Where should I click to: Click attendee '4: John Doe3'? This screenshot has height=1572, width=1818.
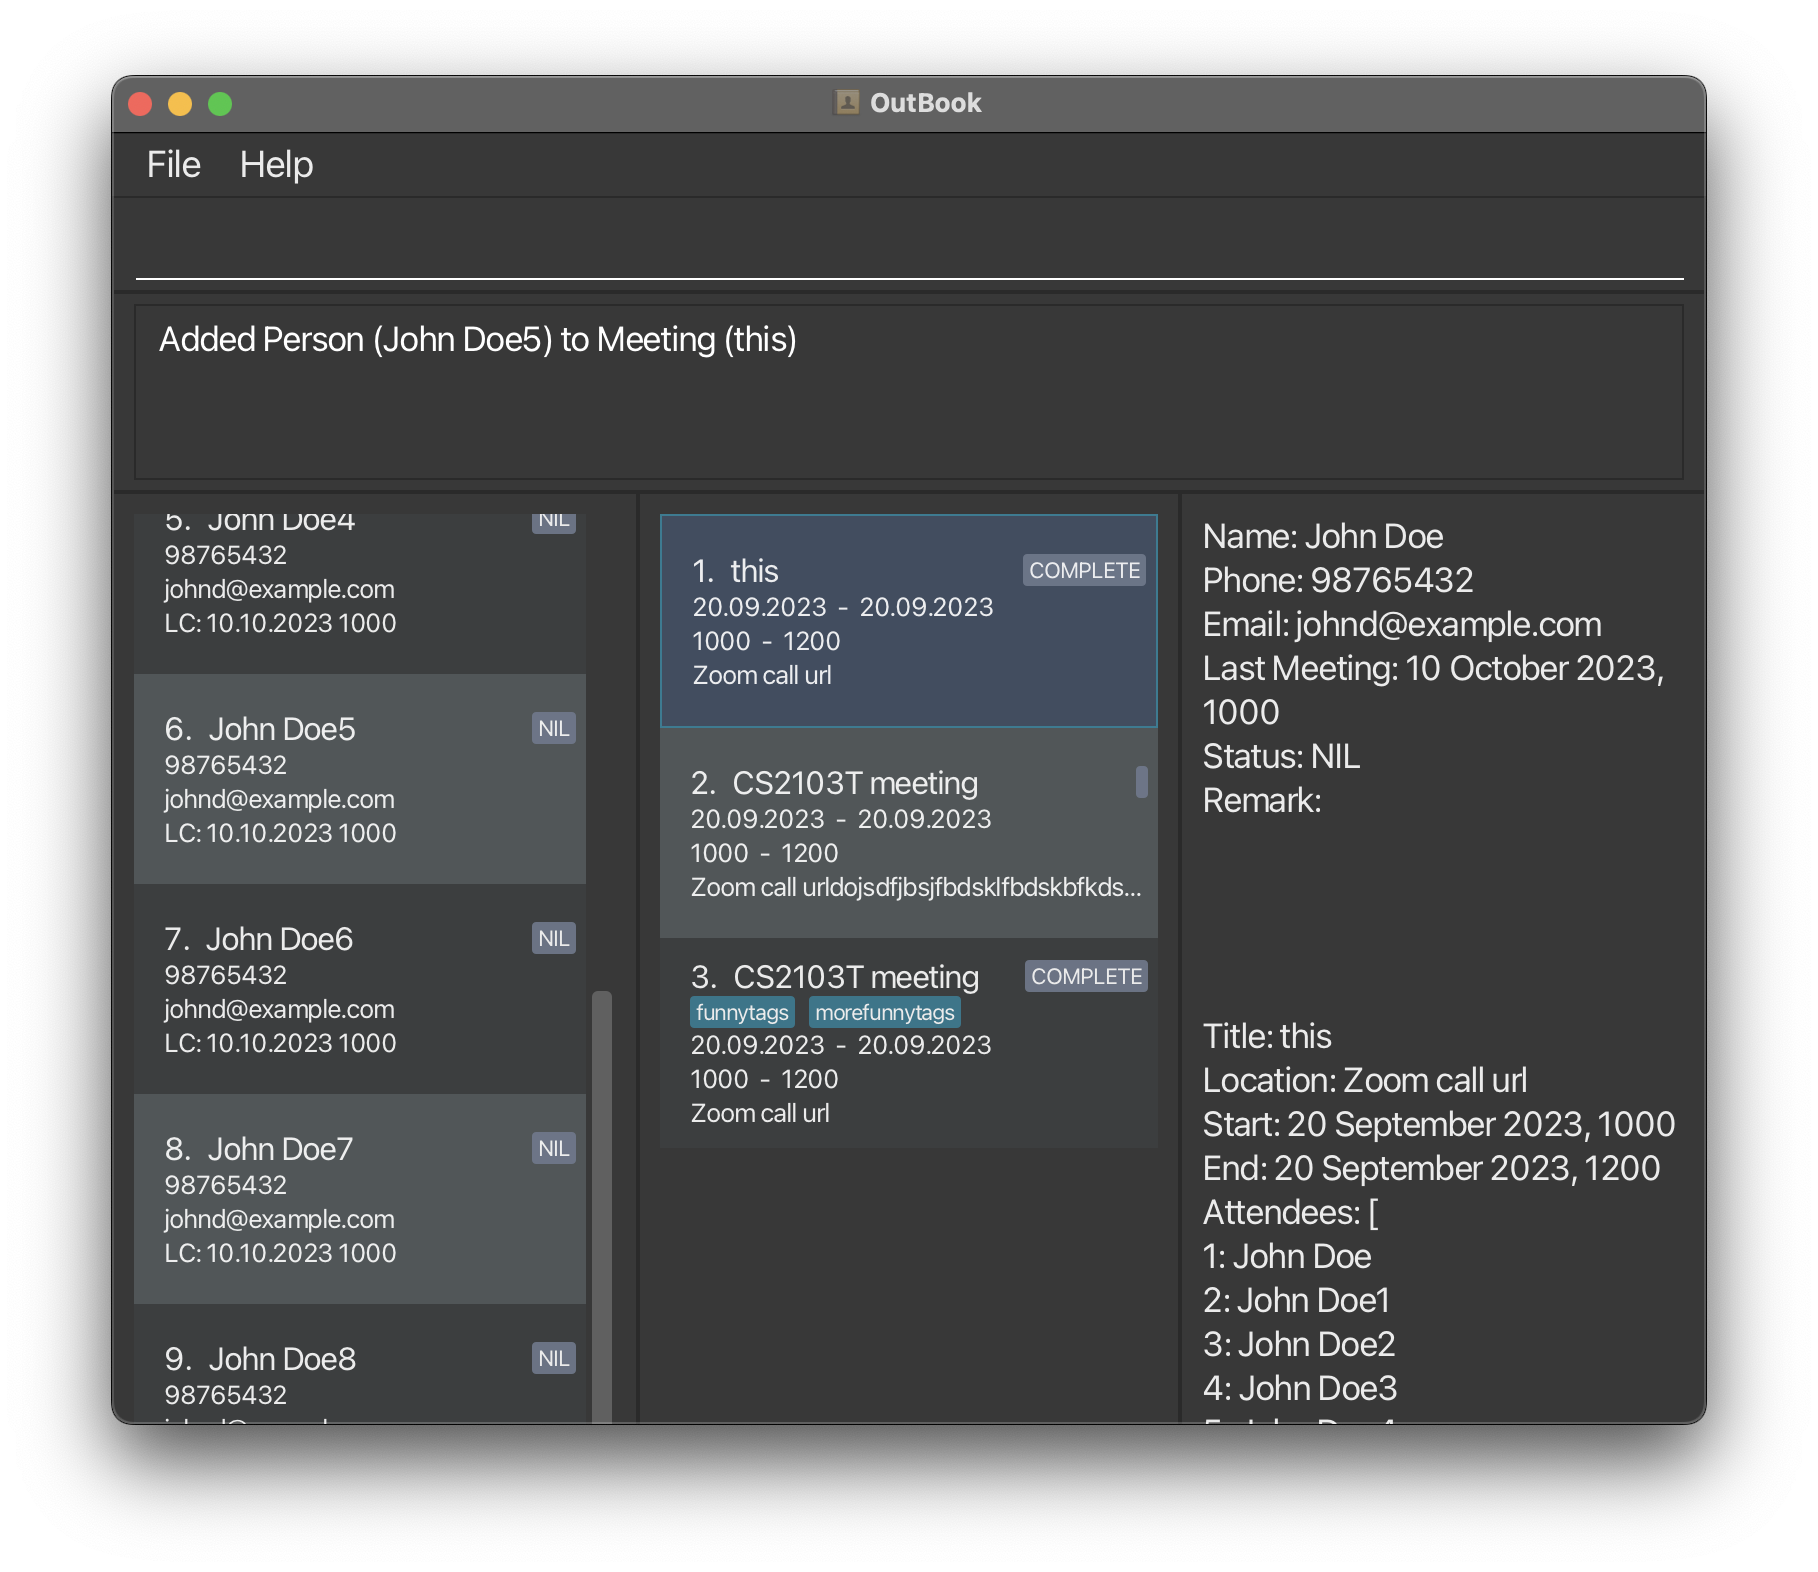click(1300, 1389)
